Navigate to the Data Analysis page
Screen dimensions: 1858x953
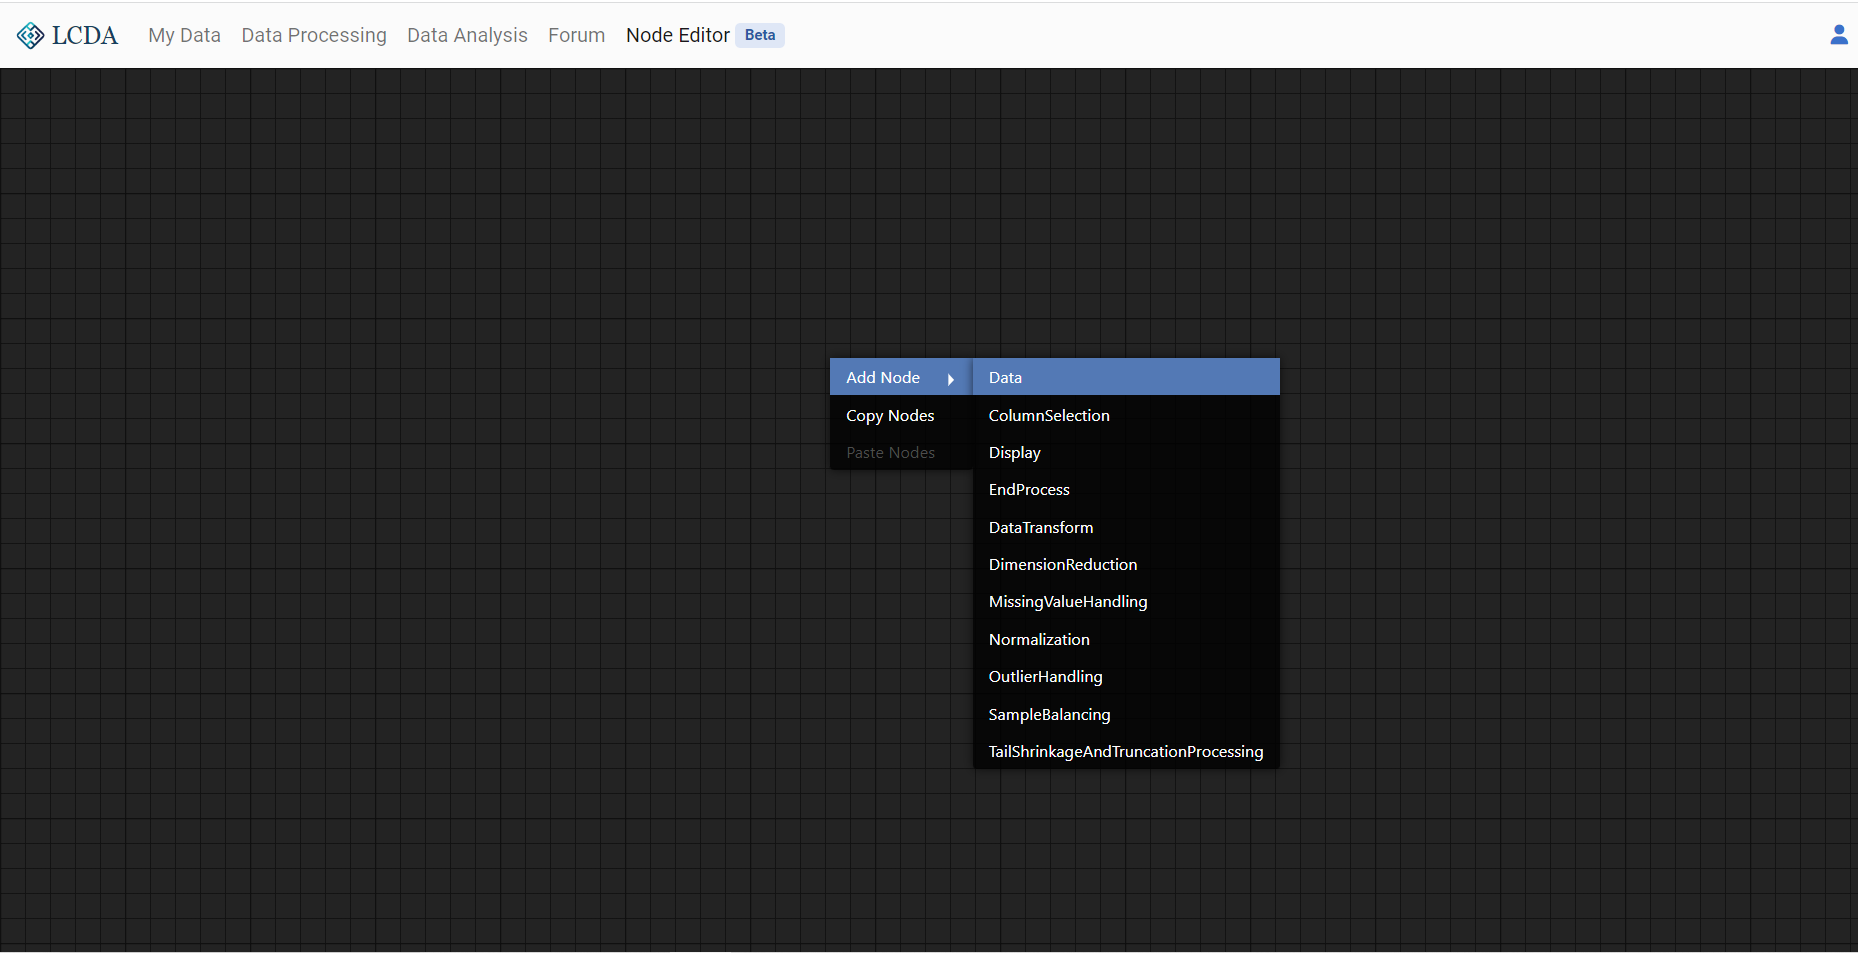(467, 35)
